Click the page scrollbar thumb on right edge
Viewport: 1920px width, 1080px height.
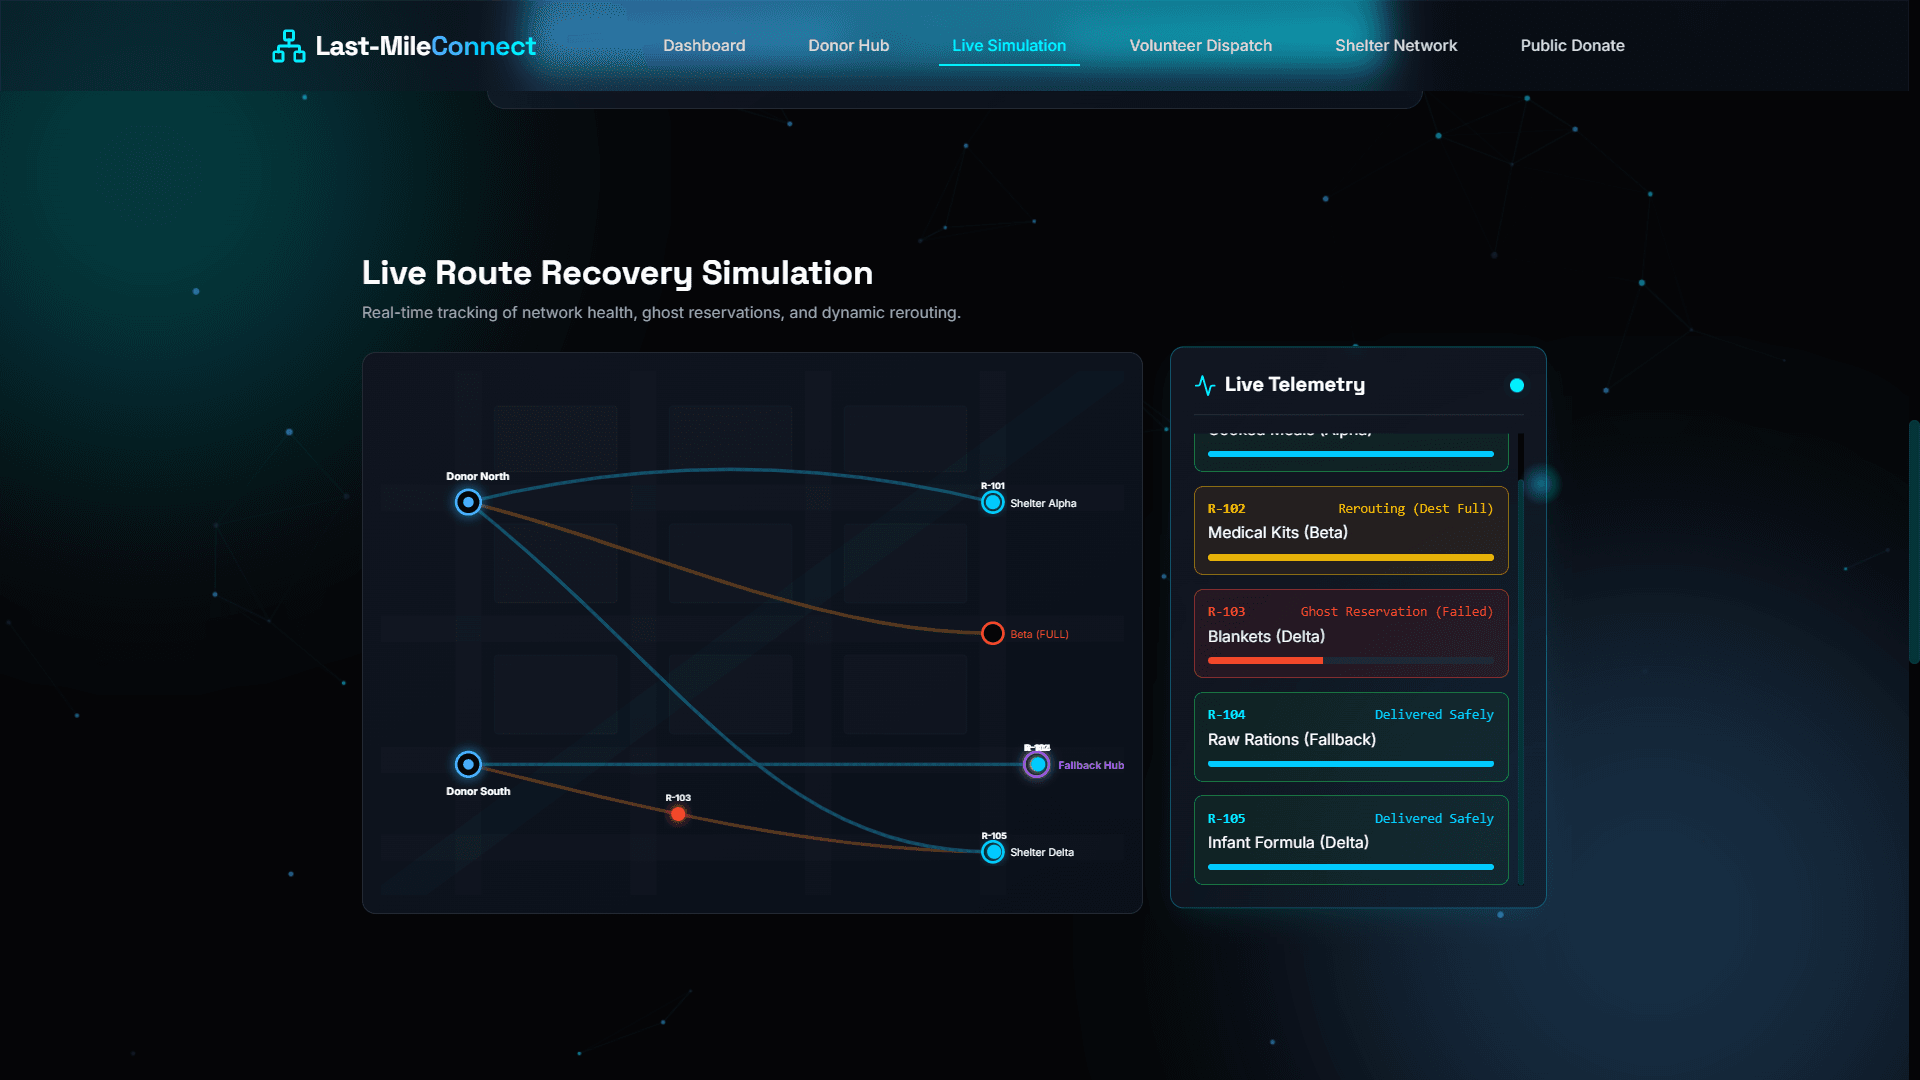[1914, 541]
